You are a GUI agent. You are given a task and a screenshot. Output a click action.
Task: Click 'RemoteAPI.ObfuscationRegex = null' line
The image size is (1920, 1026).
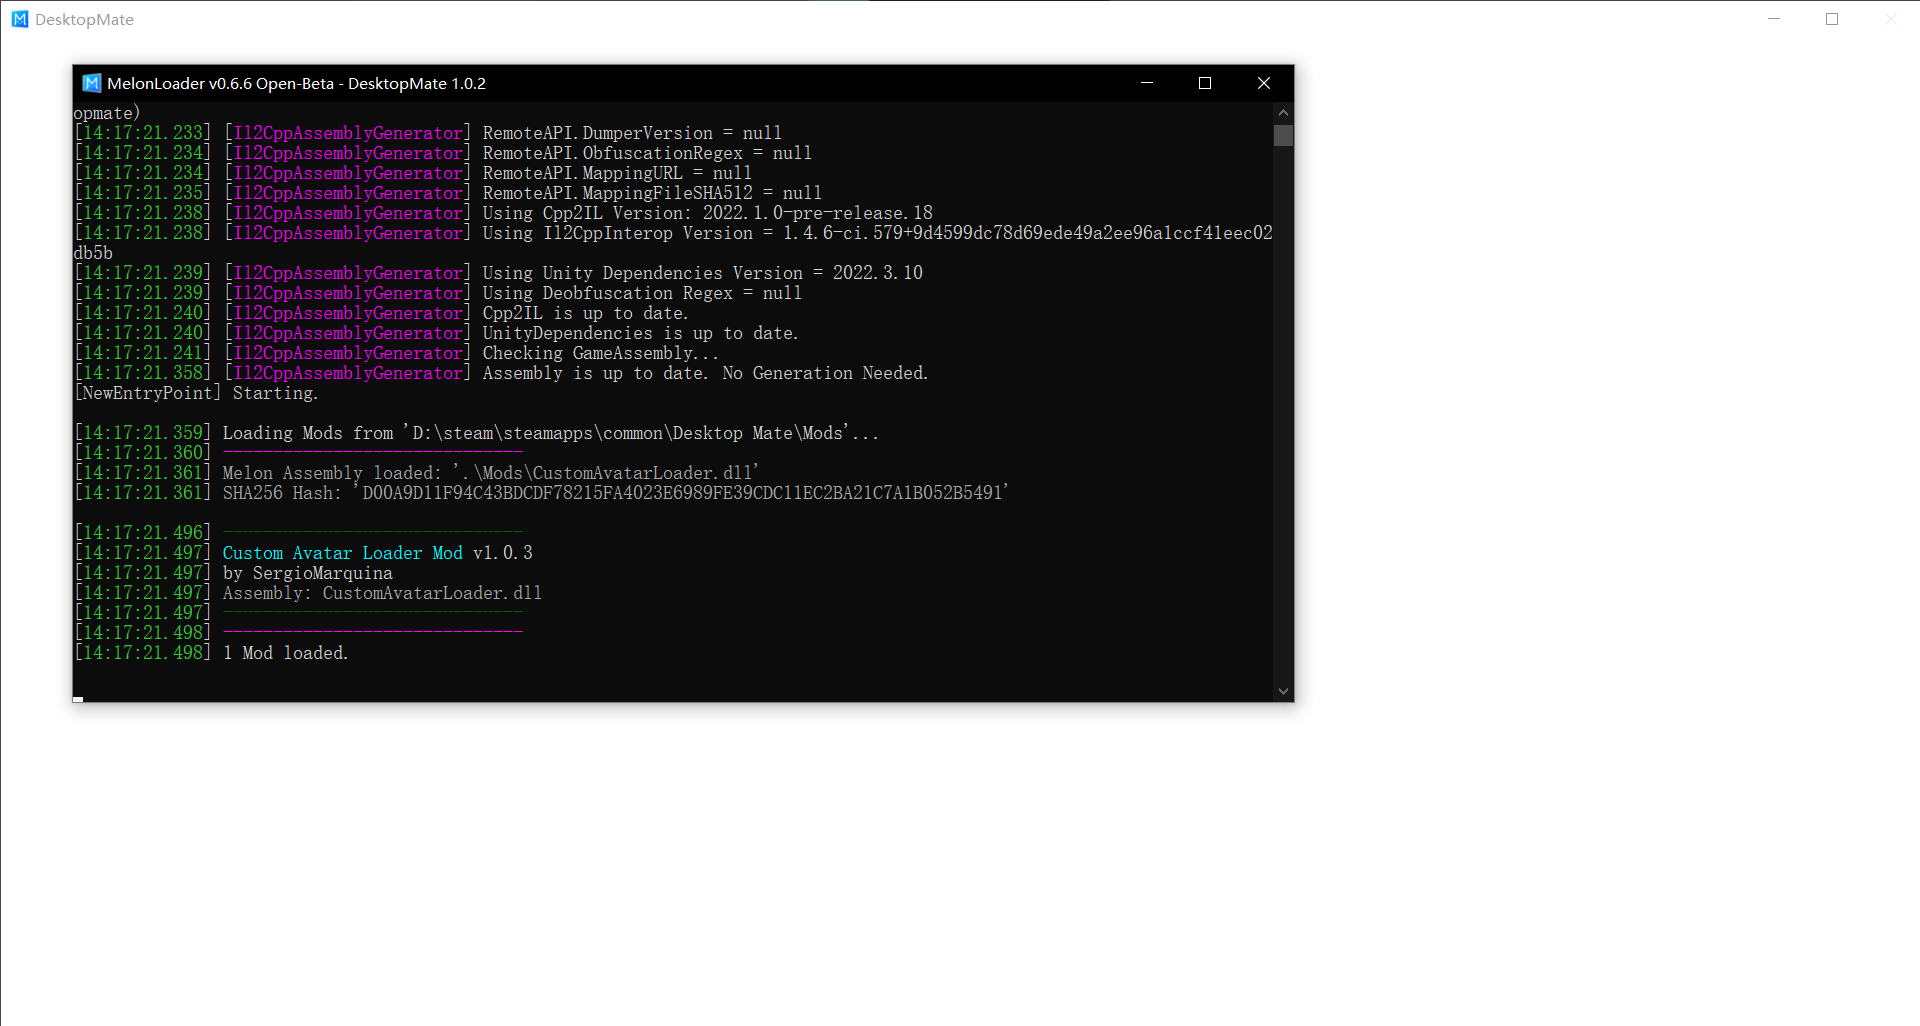647,153
